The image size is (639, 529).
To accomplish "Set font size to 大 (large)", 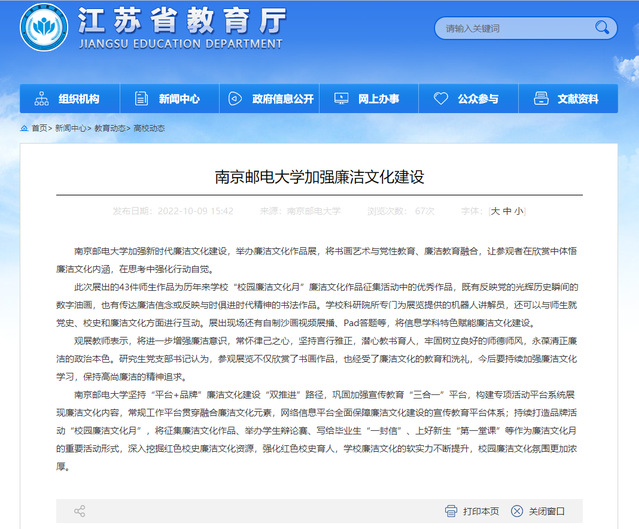I will point(495,211).
